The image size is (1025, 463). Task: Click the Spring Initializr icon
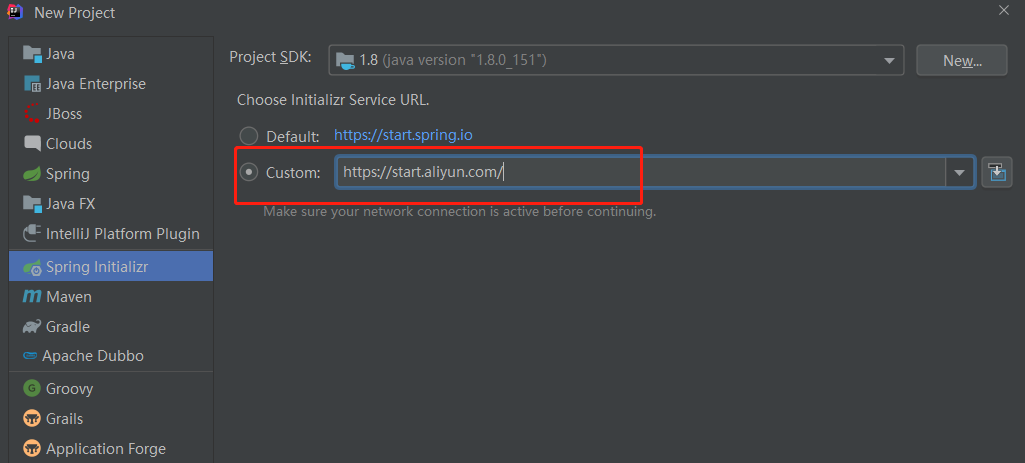pyautogui.click(x=32, y=267)
